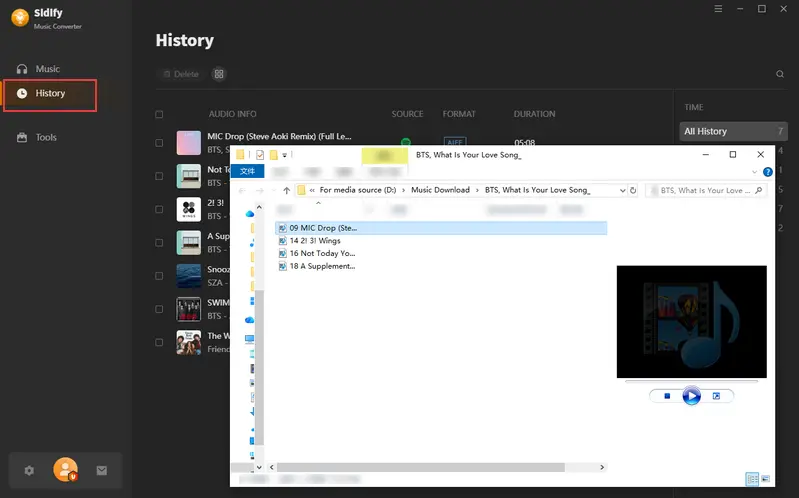Image resolution: width=799 pixels, height=498 pixels.
Task: Check the 2! 3! row checkbox
Action: pyautogui.click(x=159, y=209)
